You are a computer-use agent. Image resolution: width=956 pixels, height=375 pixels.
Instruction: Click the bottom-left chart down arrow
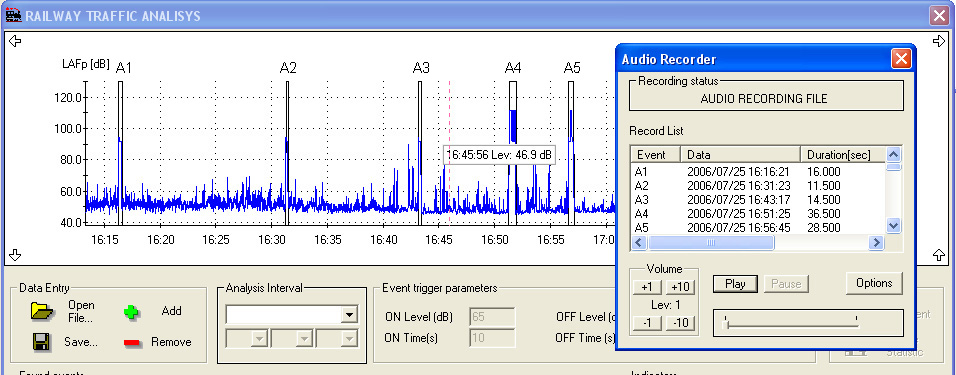click(16, 255)
